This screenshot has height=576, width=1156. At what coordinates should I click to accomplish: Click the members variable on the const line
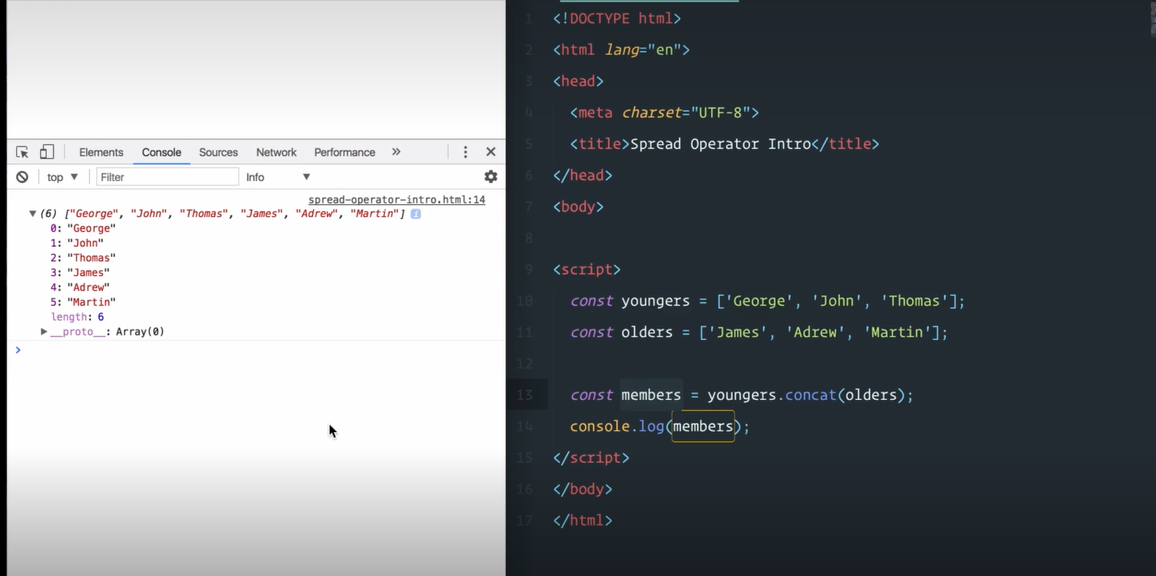651,395
